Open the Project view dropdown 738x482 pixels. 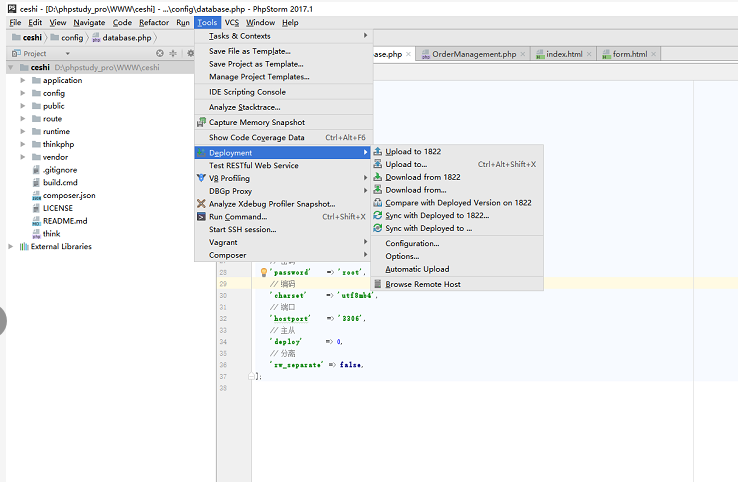(68, 53)
